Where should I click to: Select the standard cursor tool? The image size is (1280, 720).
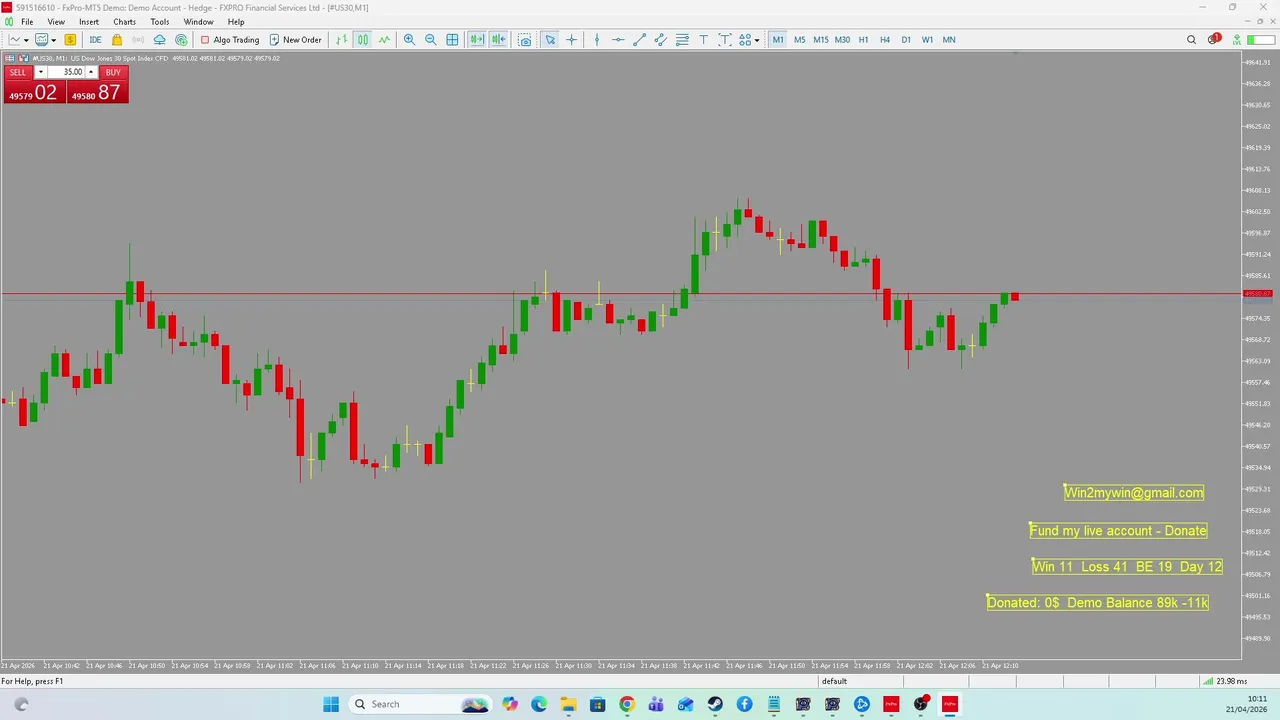click(x=550, y=40)
